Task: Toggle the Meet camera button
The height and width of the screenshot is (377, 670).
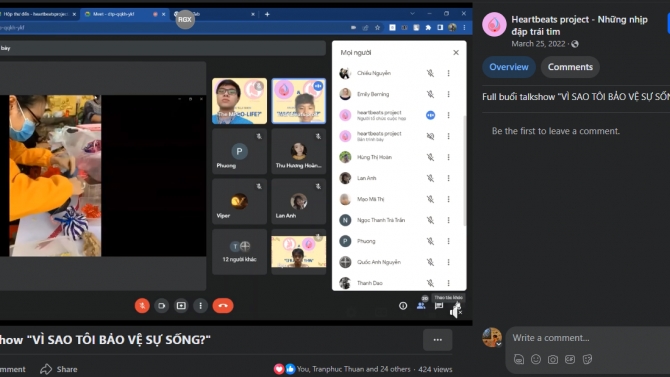Action: pos(162,306)
